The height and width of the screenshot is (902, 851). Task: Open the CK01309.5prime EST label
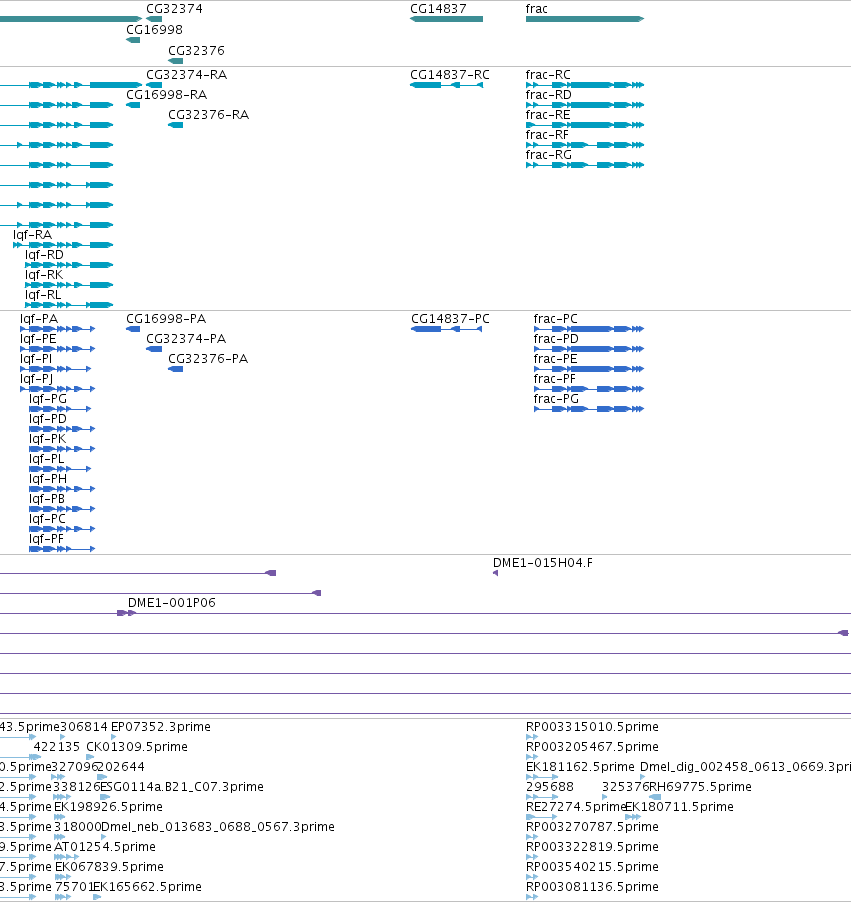click(x=137, y=747)
